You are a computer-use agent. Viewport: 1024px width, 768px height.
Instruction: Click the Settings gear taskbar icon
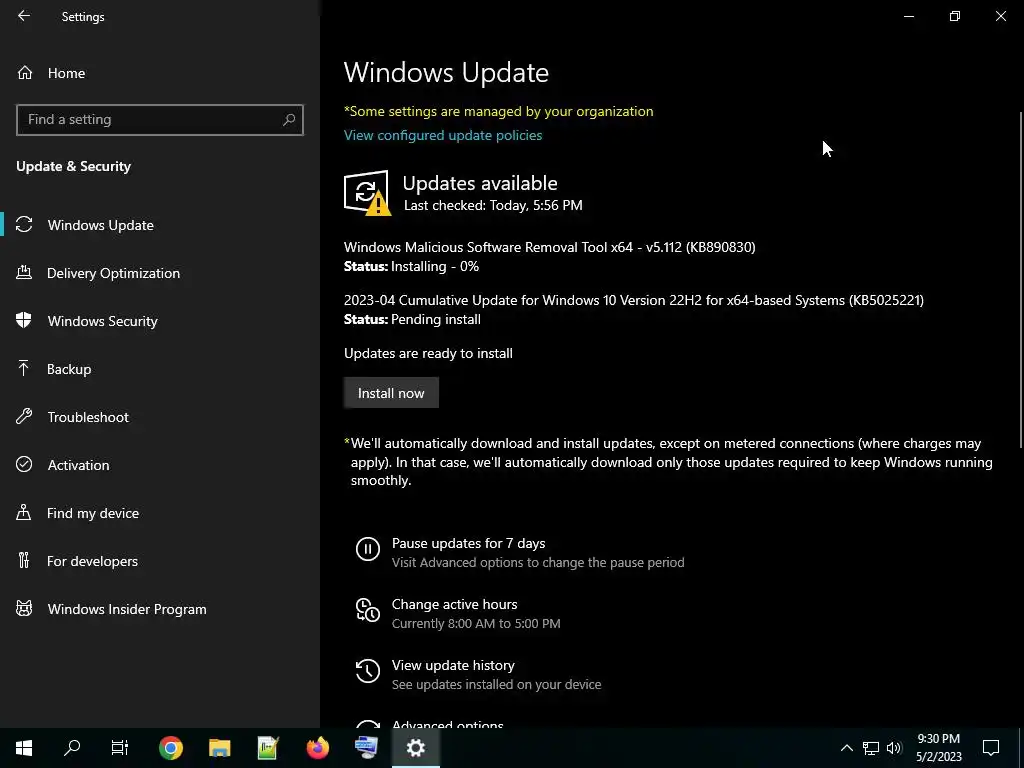[x=415, y=748]
